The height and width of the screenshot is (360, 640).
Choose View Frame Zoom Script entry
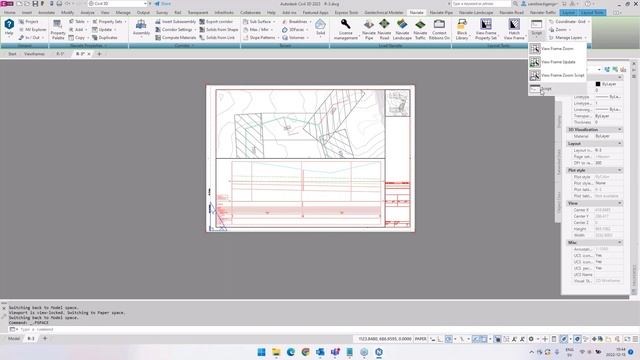(x=557, y=76)
